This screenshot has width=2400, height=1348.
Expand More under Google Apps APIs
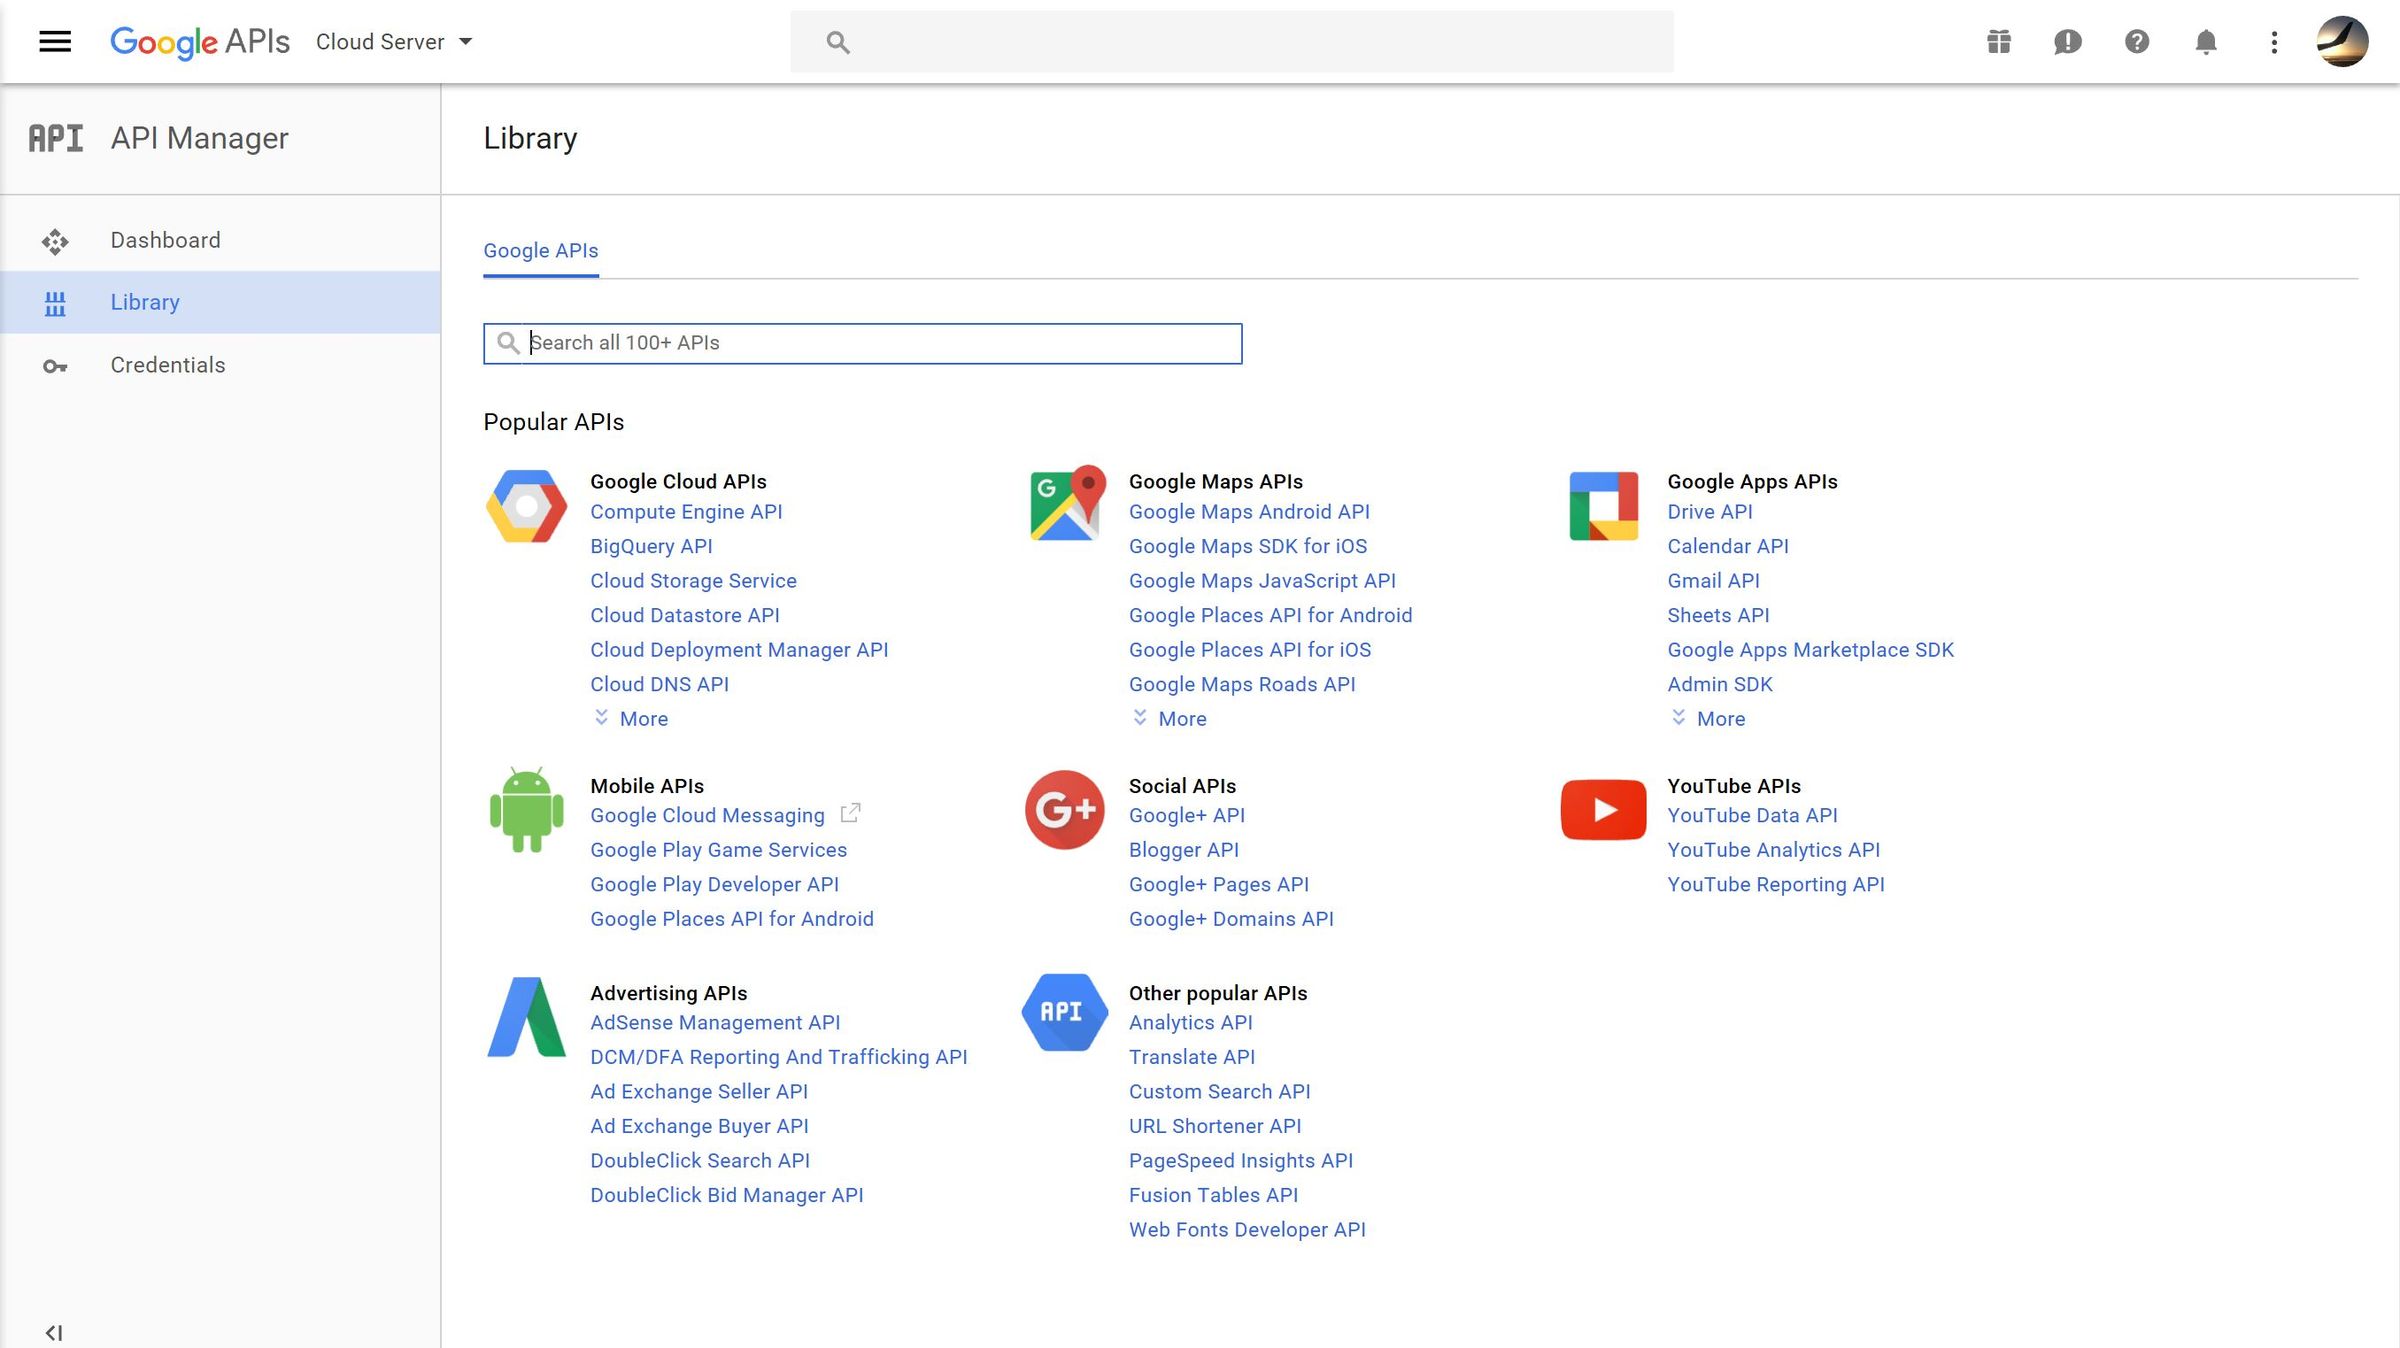(x=1708, y=718)
